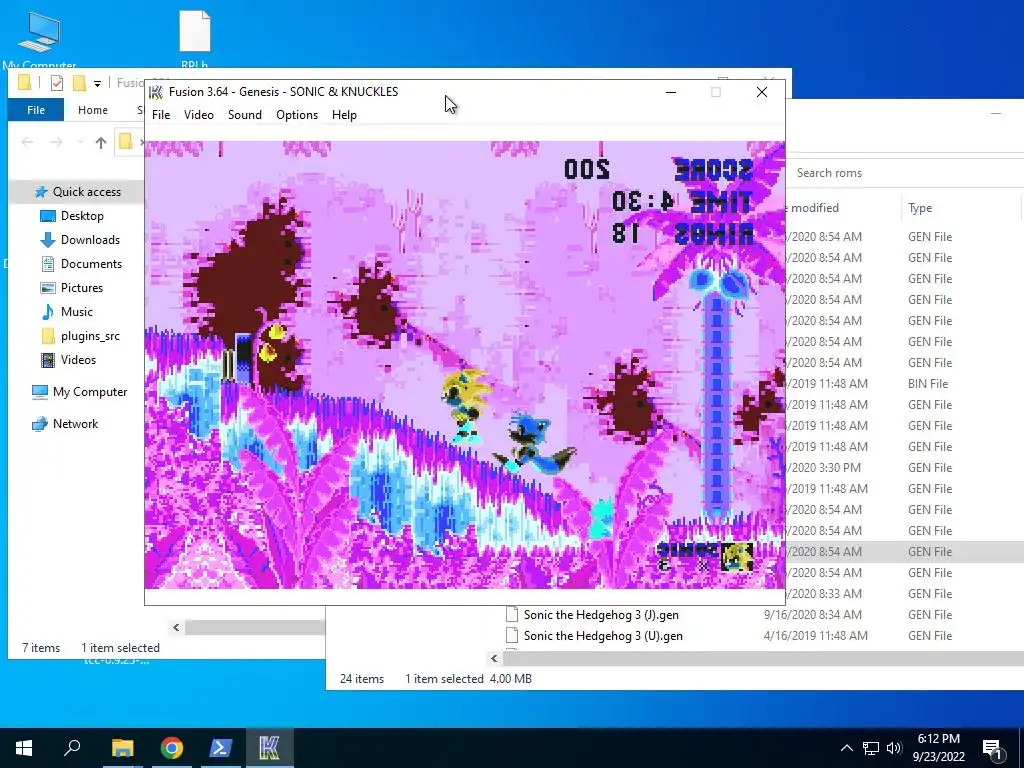Screen dimensions: 1024x768
Task: Open the notification center
Action: [x=991, y=749]
